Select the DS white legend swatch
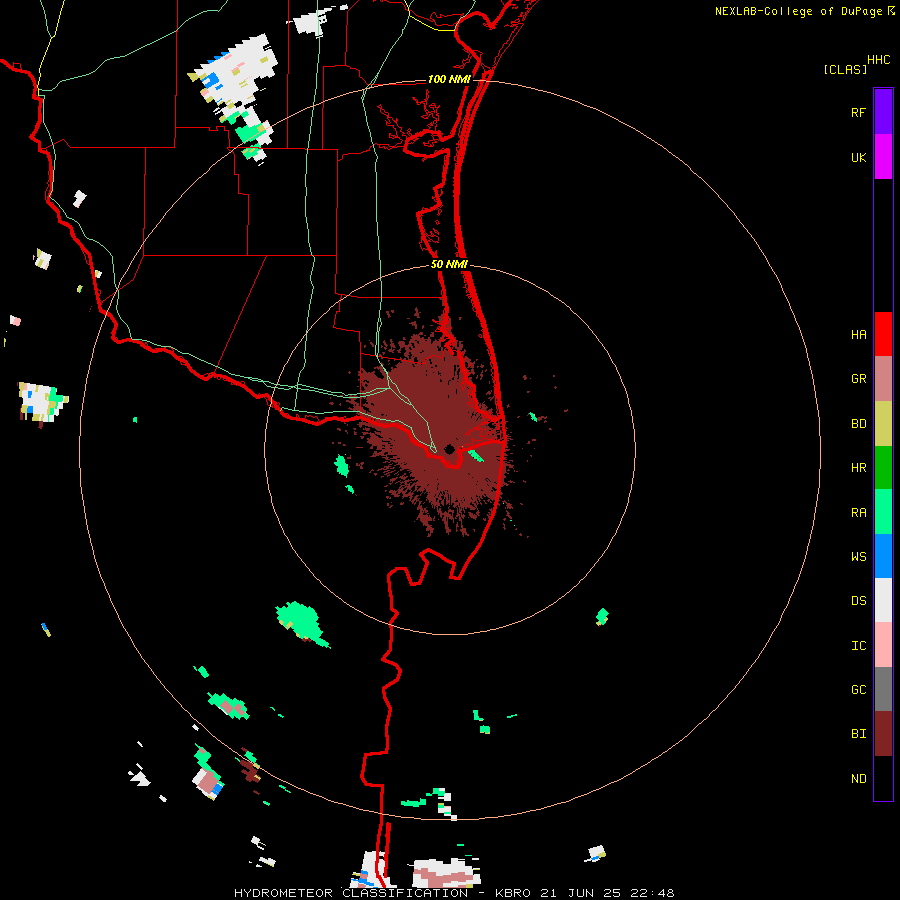This screenshot has height=900, width=900. 883,600
